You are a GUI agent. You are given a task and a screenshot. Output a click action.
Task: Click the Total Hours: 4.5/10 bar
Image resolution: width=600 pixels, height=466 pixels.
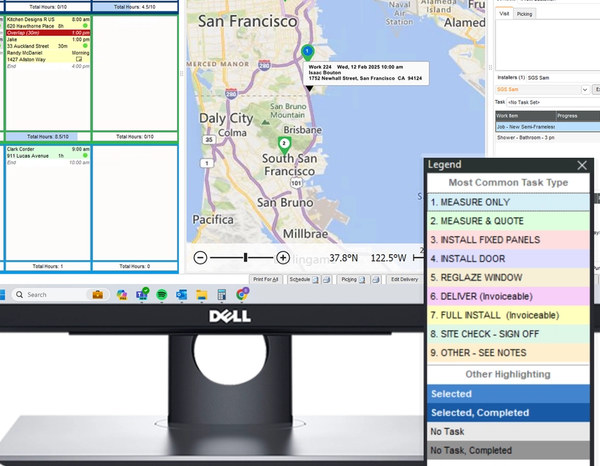pos(135,7)
